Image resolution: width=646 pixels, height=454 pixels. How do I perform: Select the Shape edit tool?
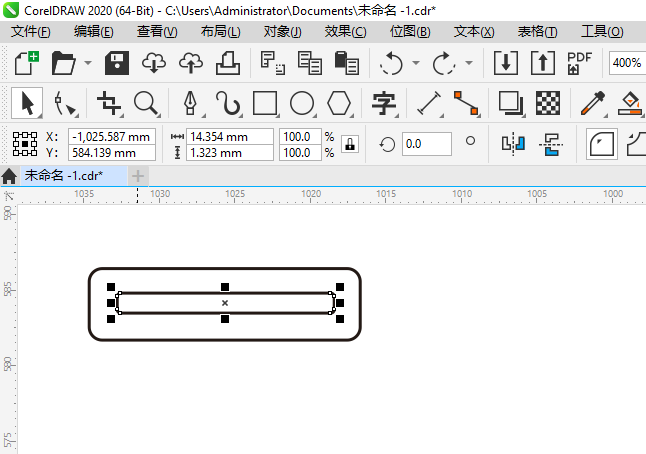click(x=65, y=103)
